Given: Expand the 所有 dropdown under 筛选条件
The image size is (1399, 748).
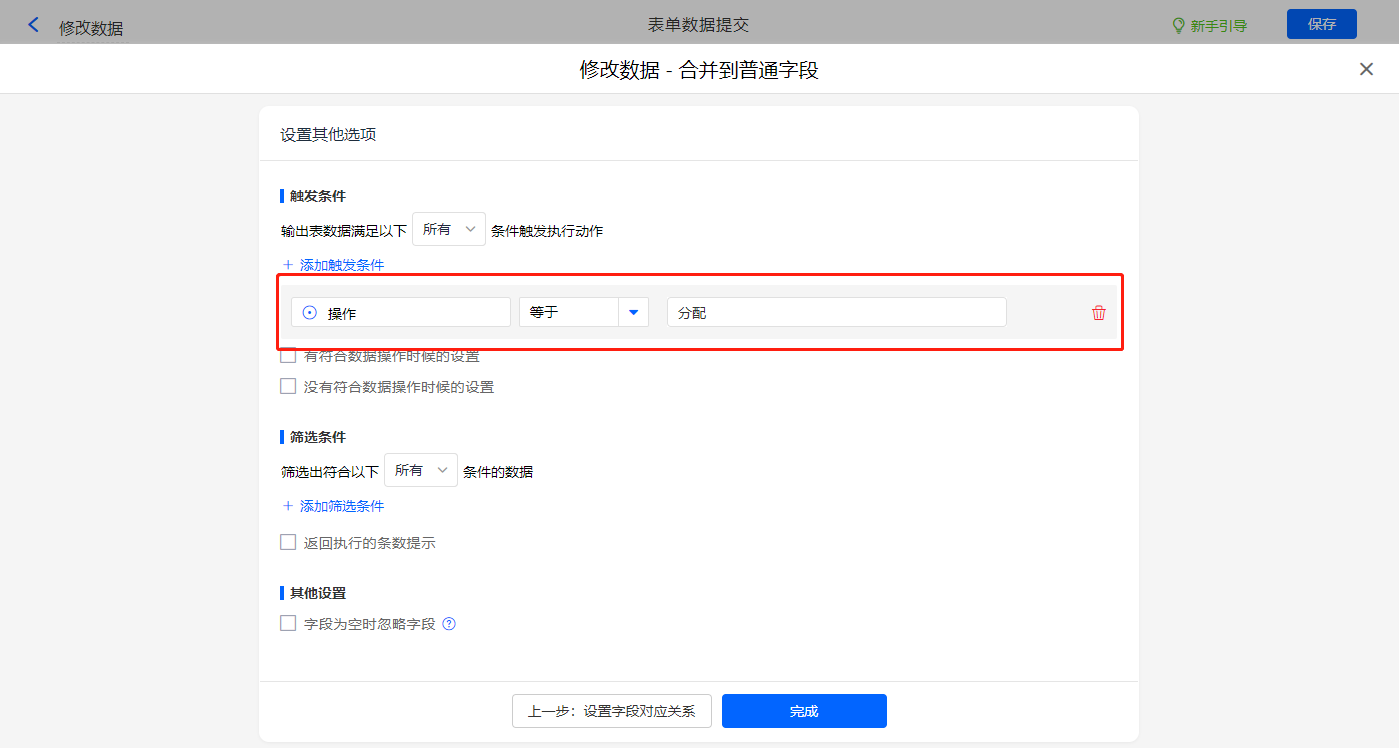Looking at the screenshot, I should click(x=420, y=470).
